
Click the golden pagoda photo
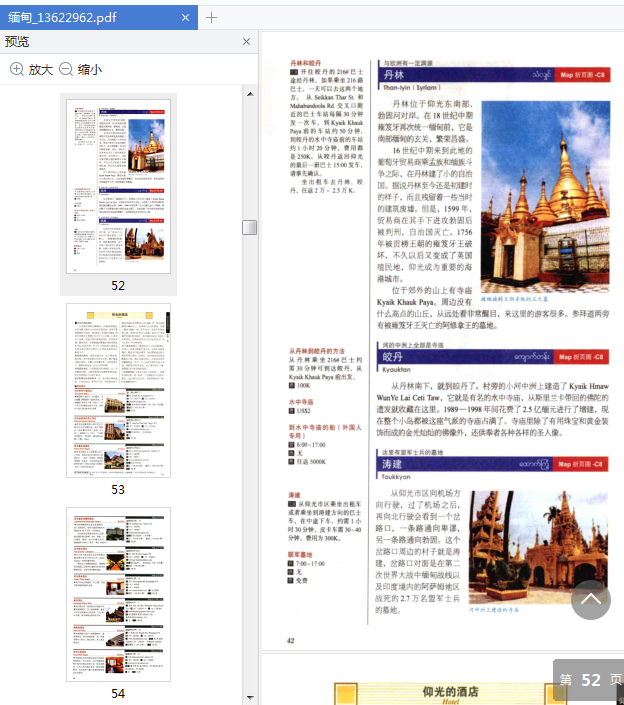tap(545, 197)
